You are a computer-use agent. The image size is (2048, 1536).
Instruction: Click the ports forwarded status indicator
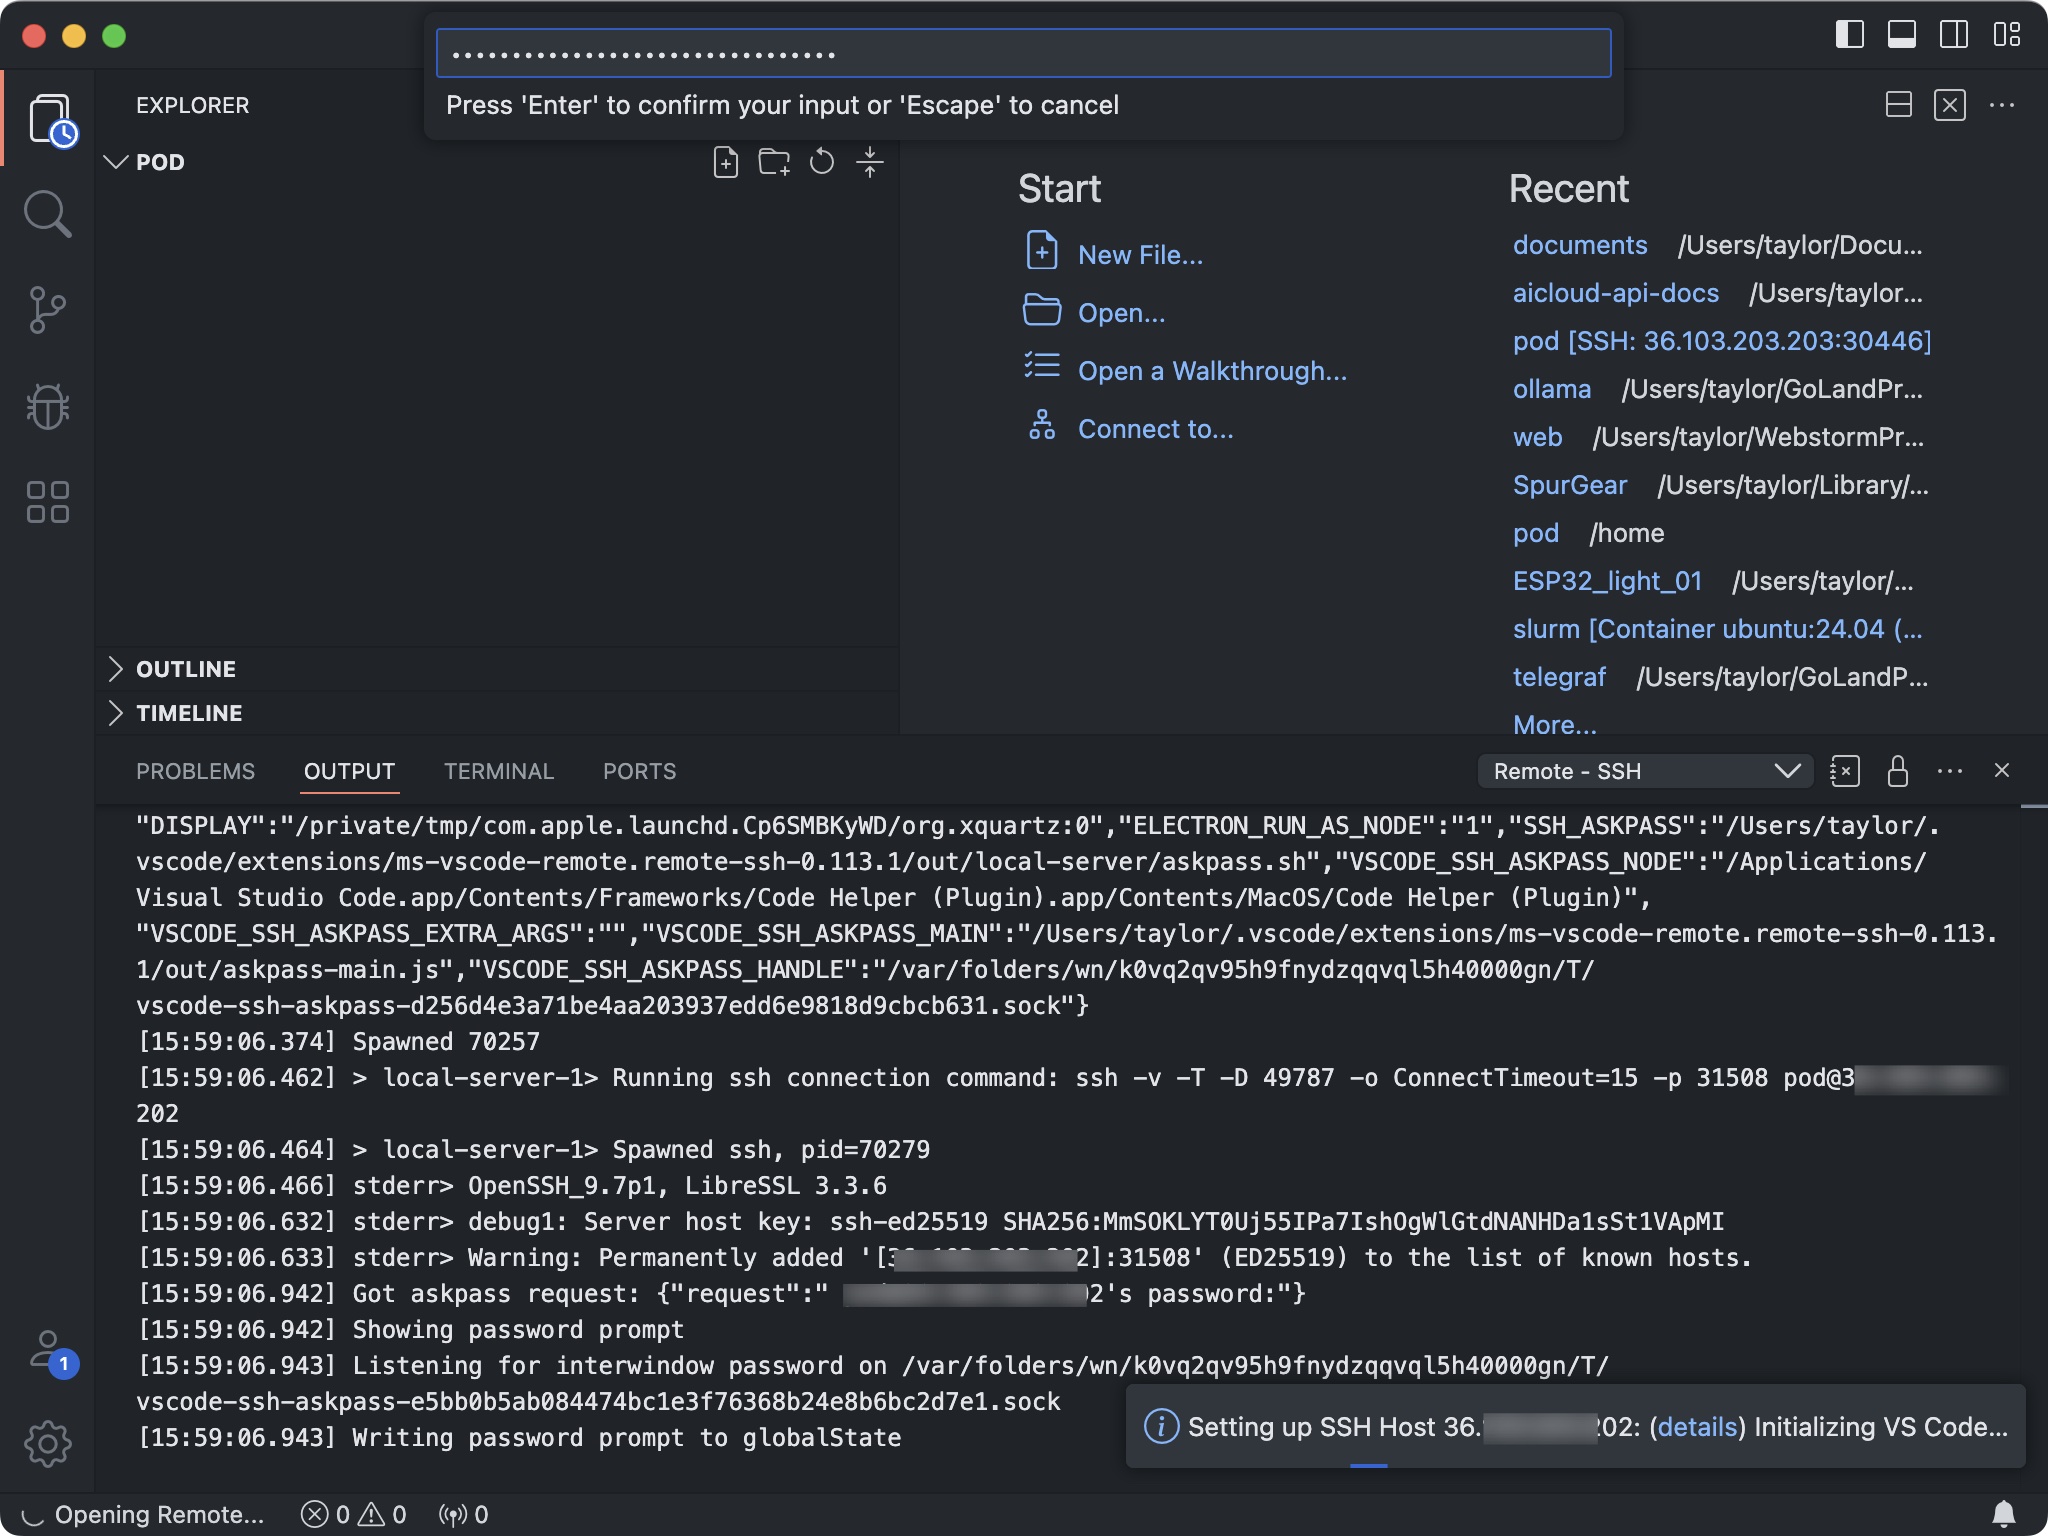click(x=463, y=1514)
